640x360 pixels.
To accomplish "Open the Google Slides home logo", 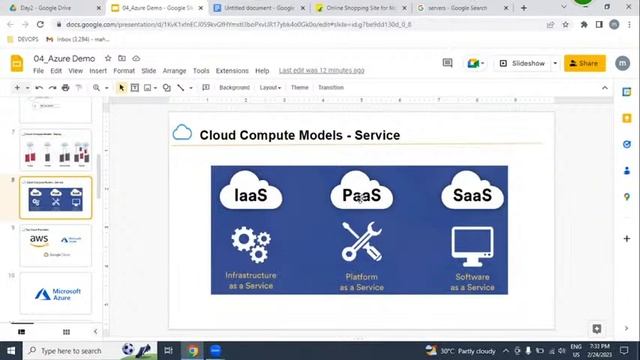I will pyautogui.click(x=17, y=63).
